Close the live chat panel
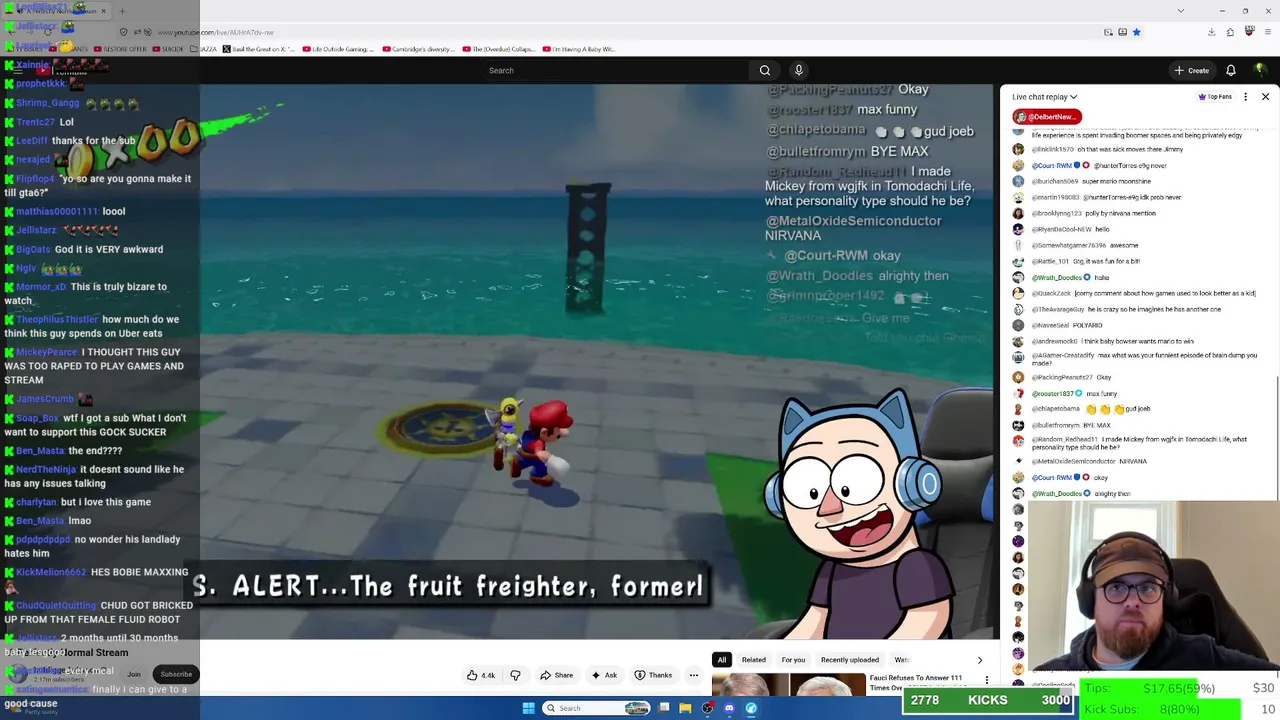 (1265, 97)
